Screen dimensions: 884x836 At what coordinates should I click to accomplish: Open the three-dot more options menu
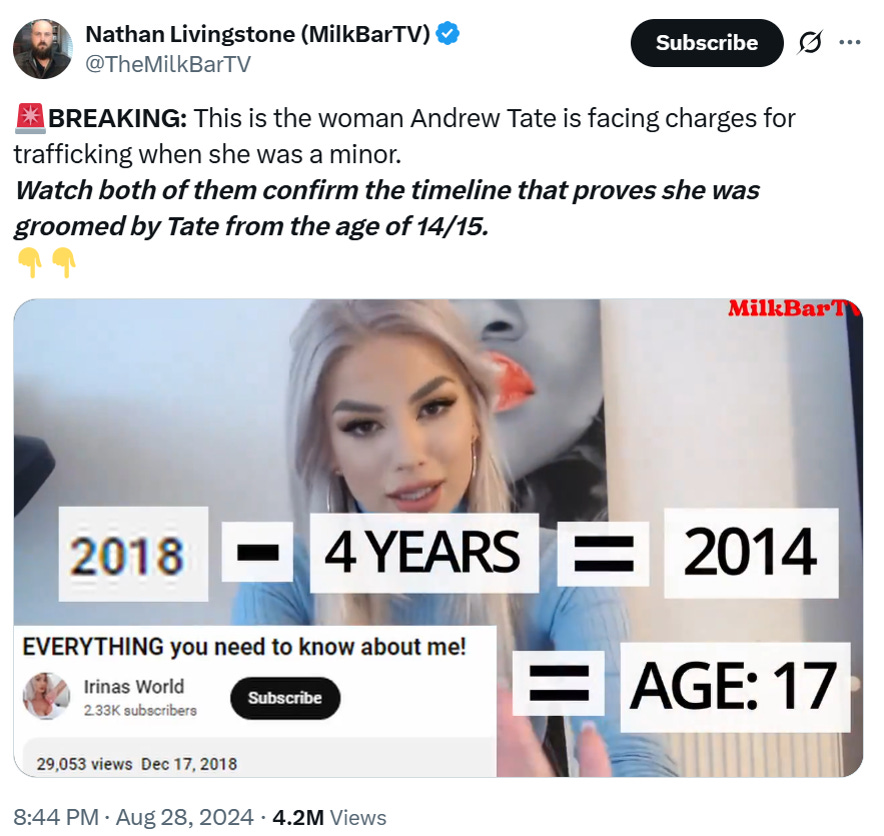coord(850,42)
